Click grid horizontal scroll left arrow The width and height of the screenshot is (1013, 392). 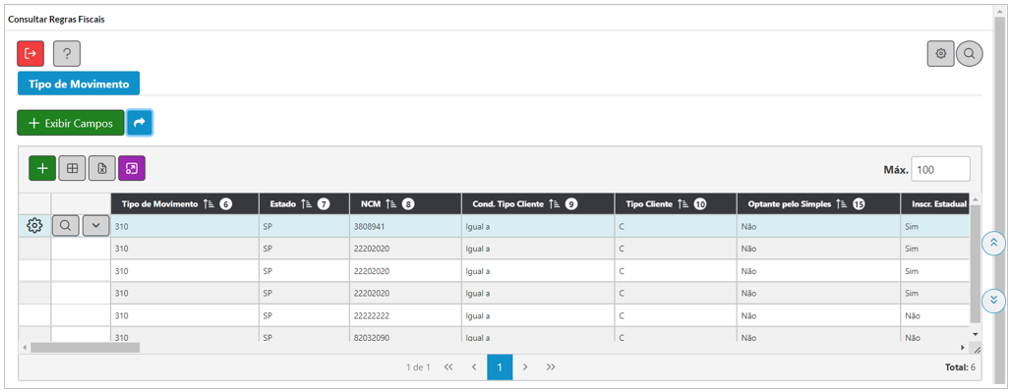[25, 347]
